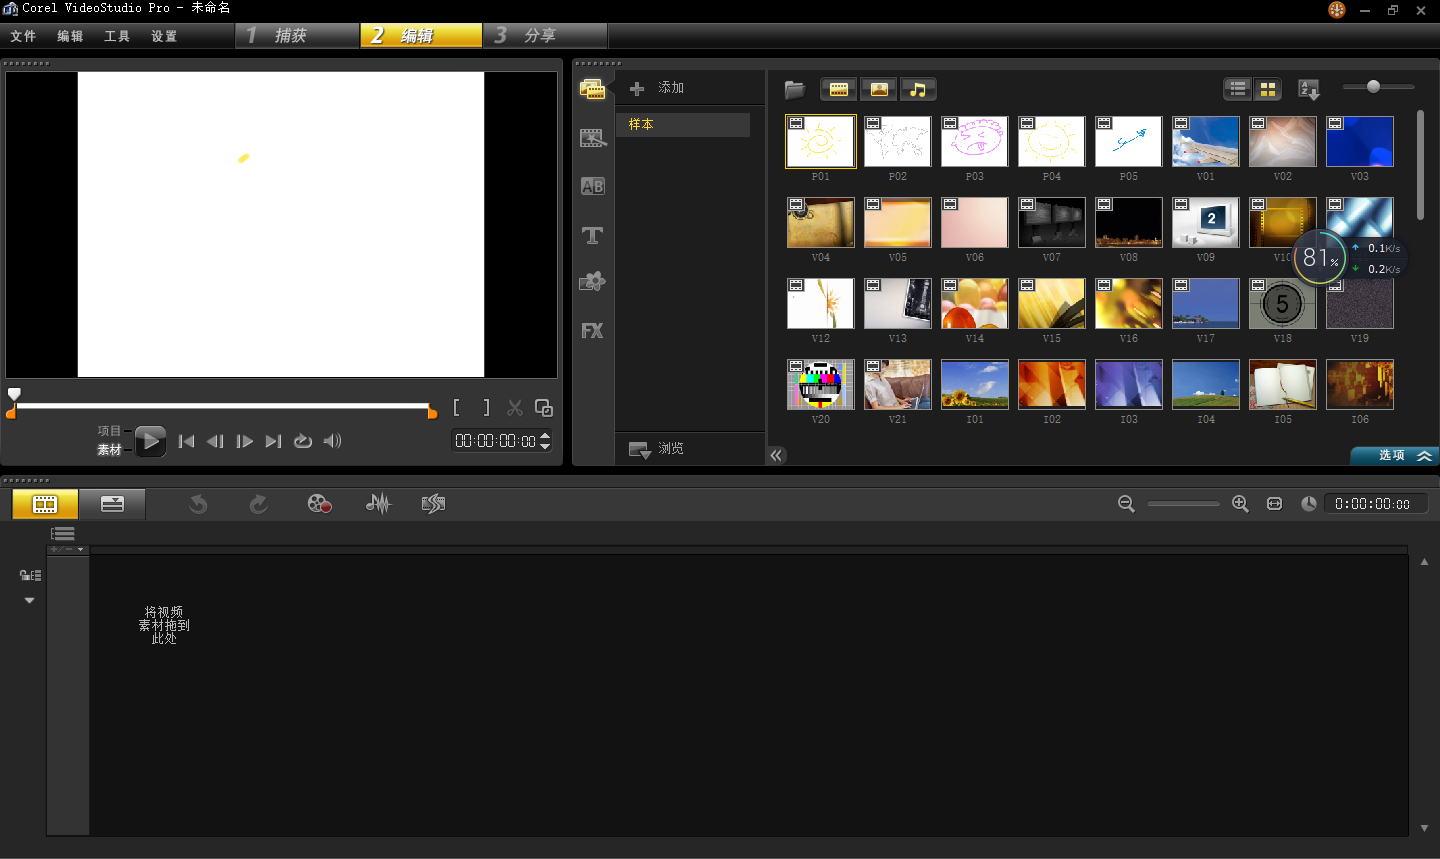1440x859 pixels.
Task: Toggle video files visibility in library
Action: pos(838,90)
